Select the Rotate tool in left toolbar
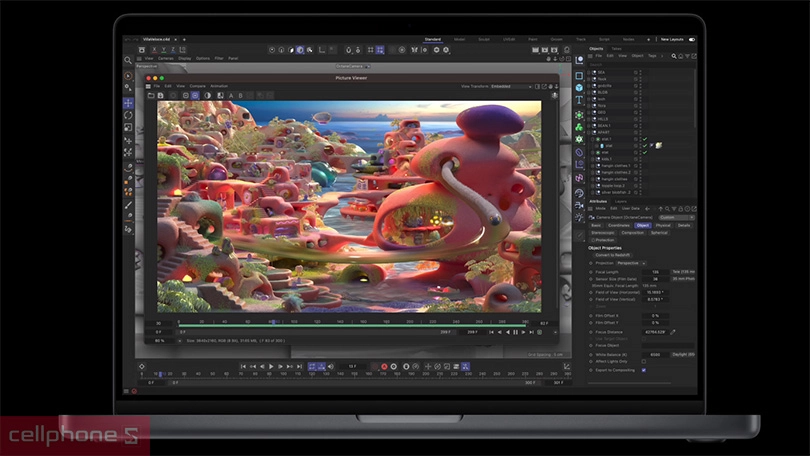This screenshot has width=810, height=456. coord(128,115)
